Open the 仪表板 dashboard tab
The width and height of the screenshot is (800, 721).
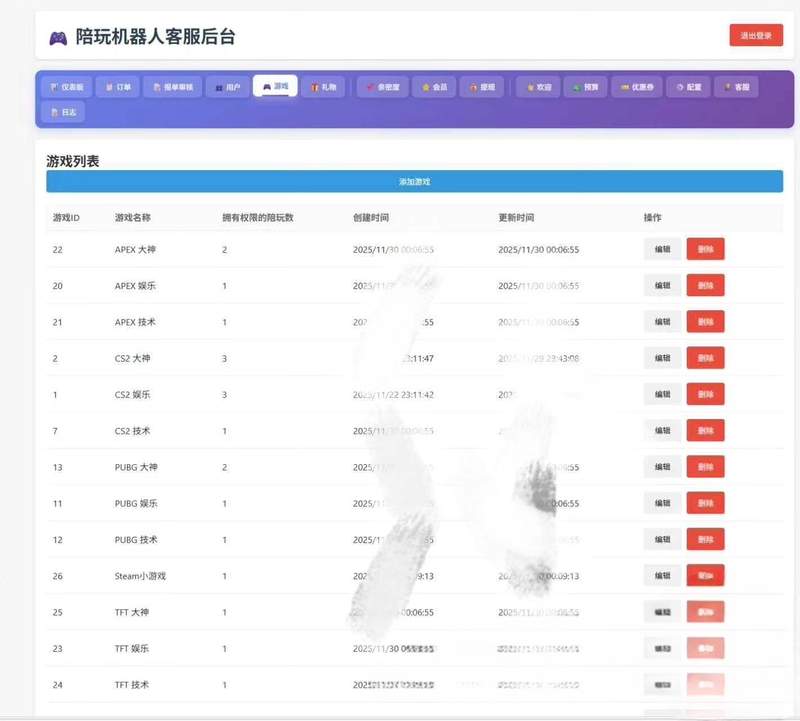[66, 87]
